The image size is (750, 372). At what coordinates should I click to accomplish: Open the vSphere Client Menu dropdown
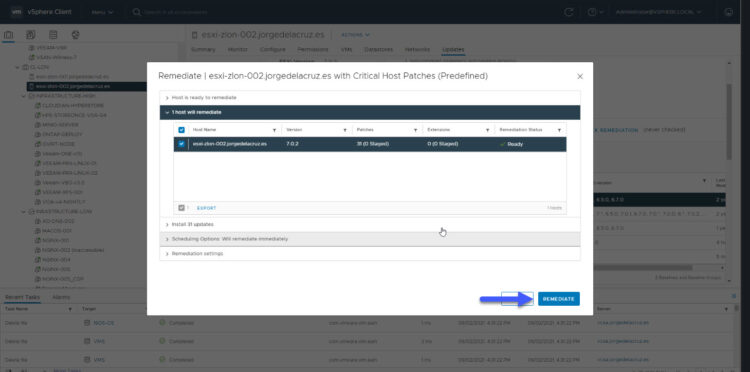tap(103, 12)
